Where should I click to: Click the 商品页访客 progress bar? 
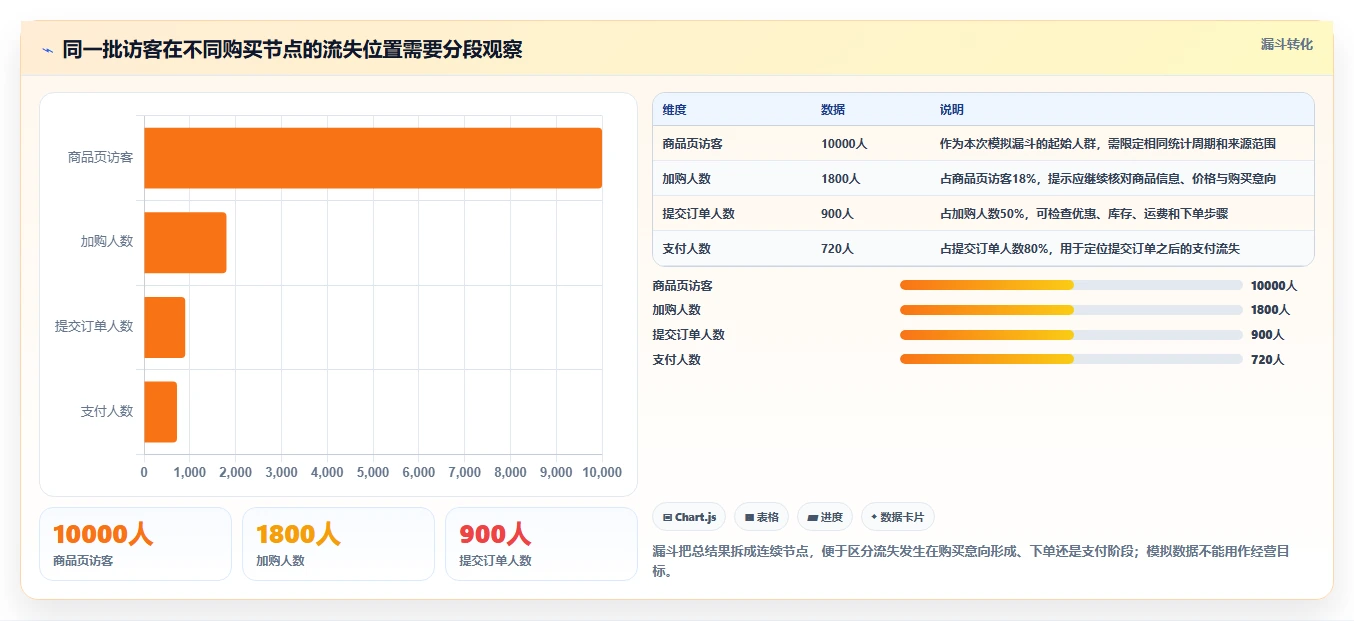(1071, 285)
